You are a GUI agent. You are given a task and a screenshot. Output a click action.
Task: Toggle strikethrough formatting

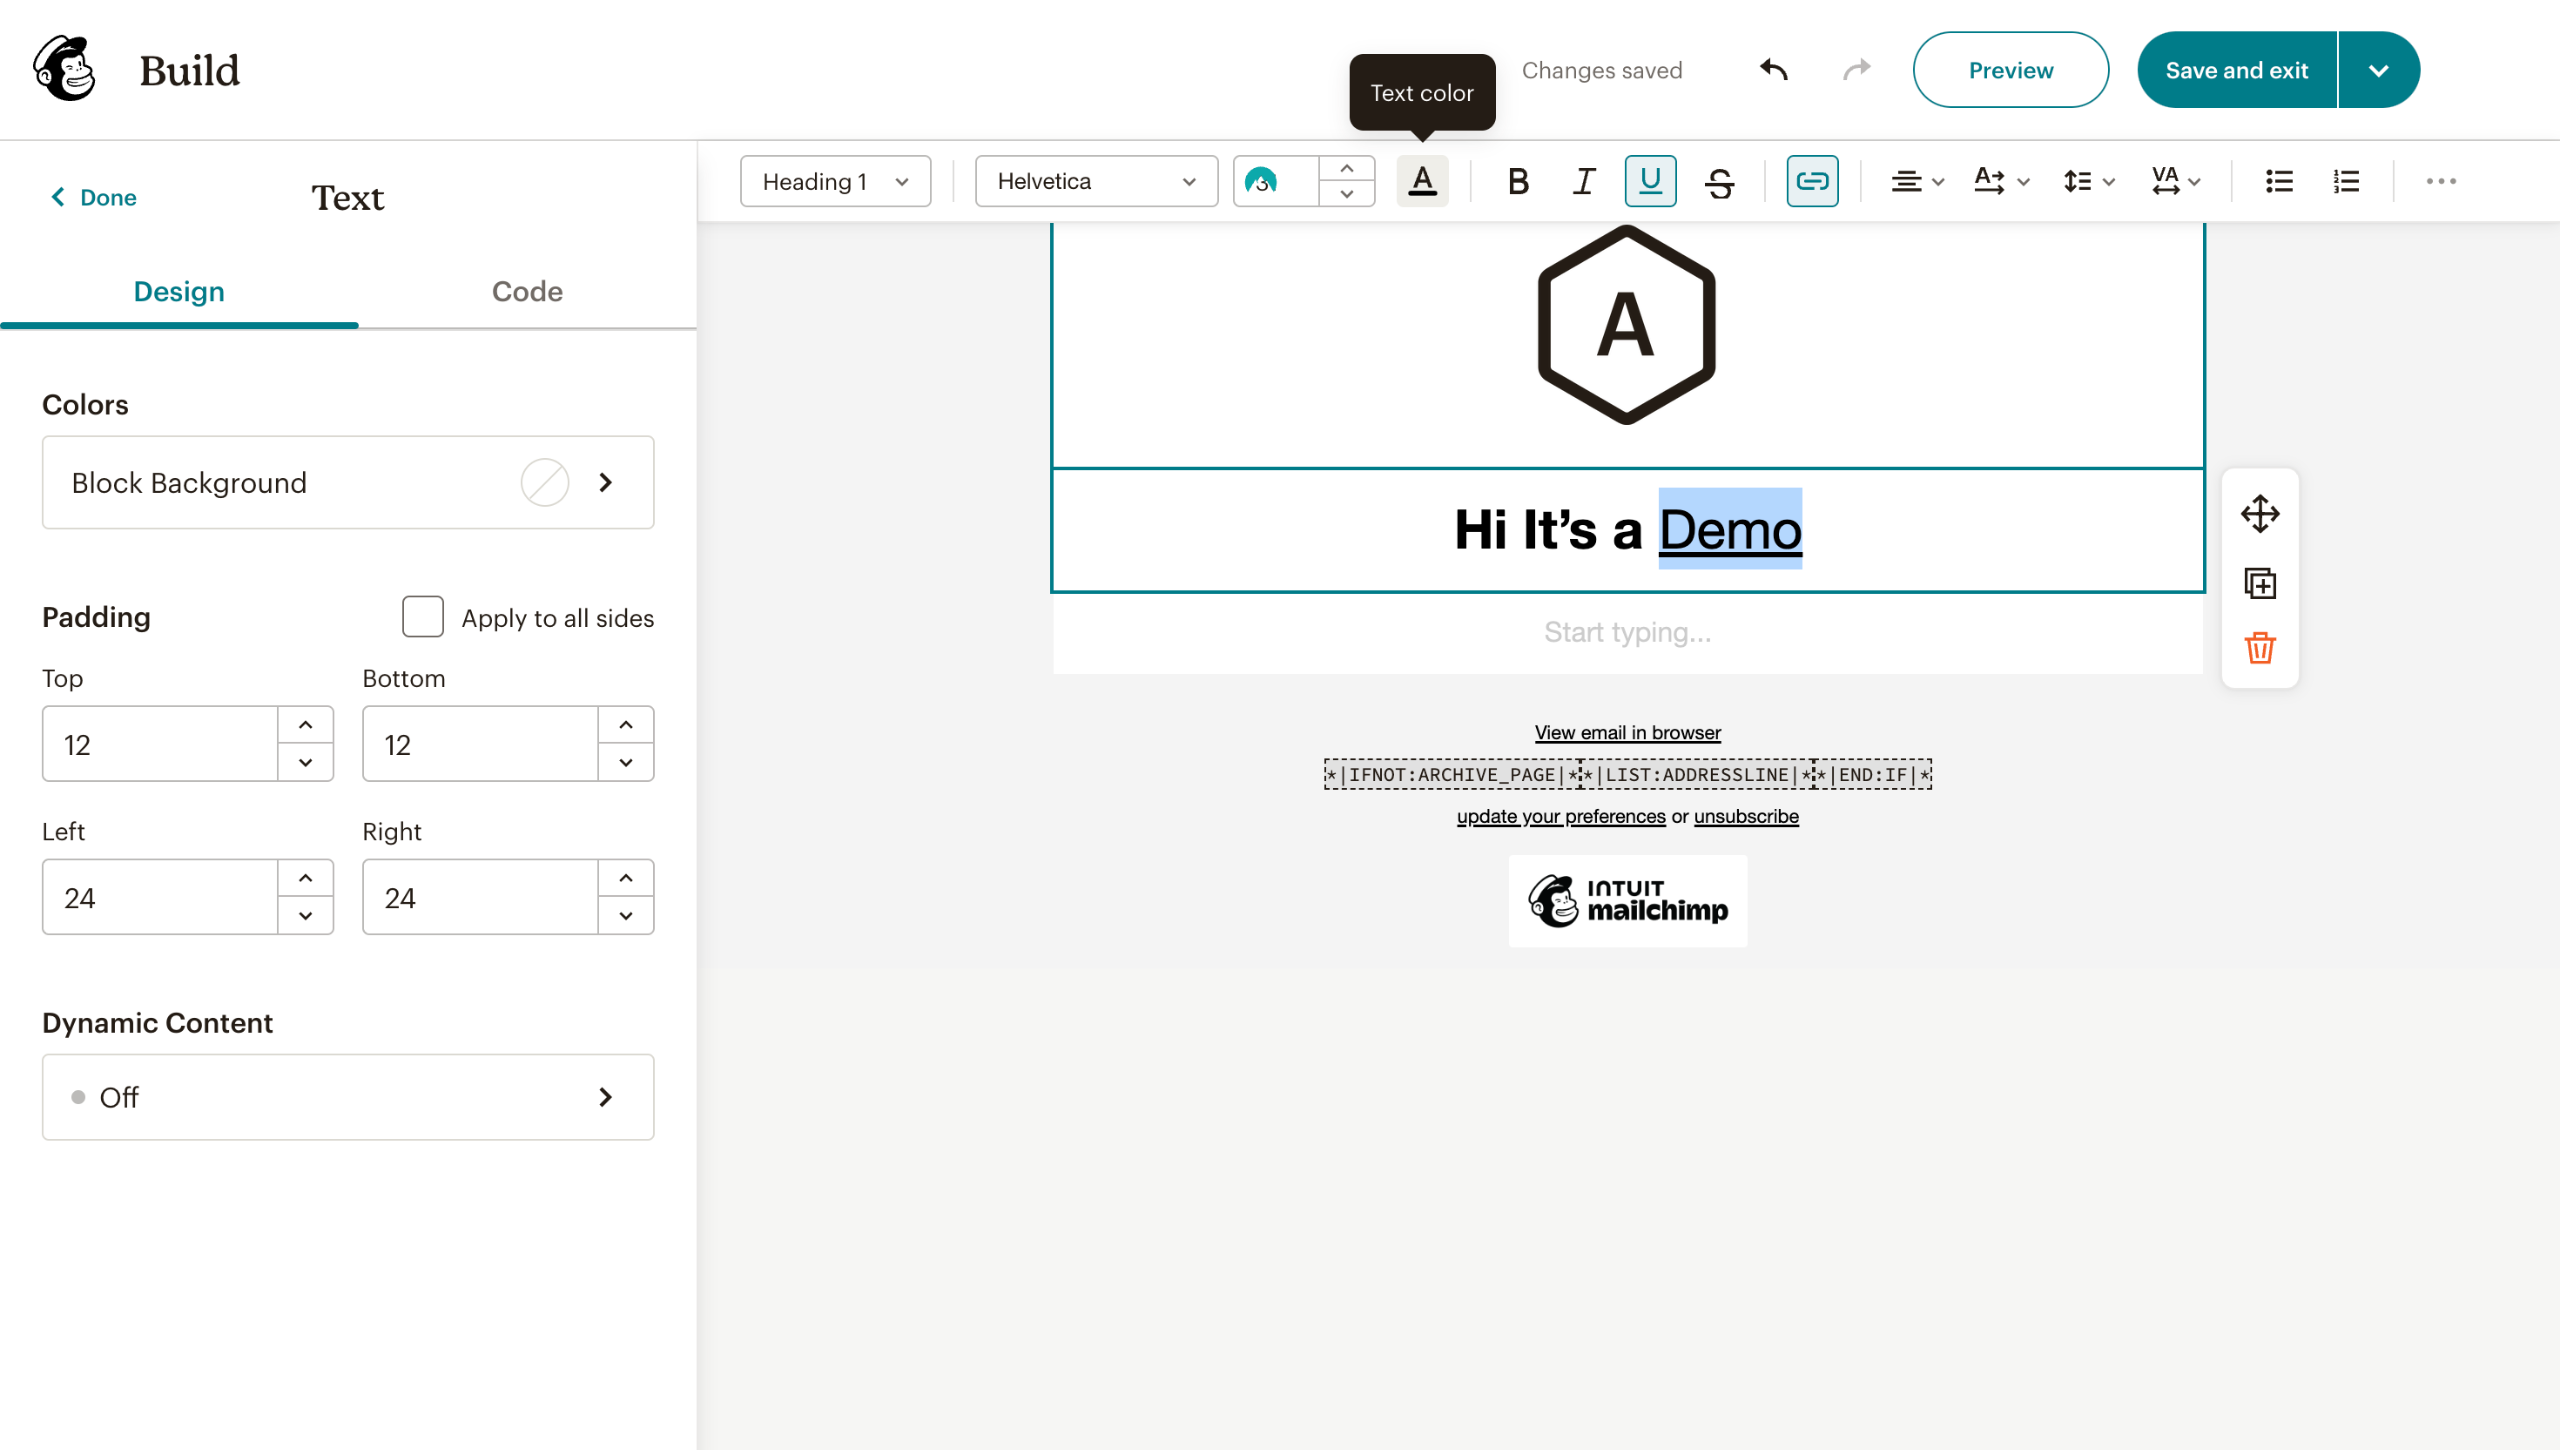(1719, 181)
